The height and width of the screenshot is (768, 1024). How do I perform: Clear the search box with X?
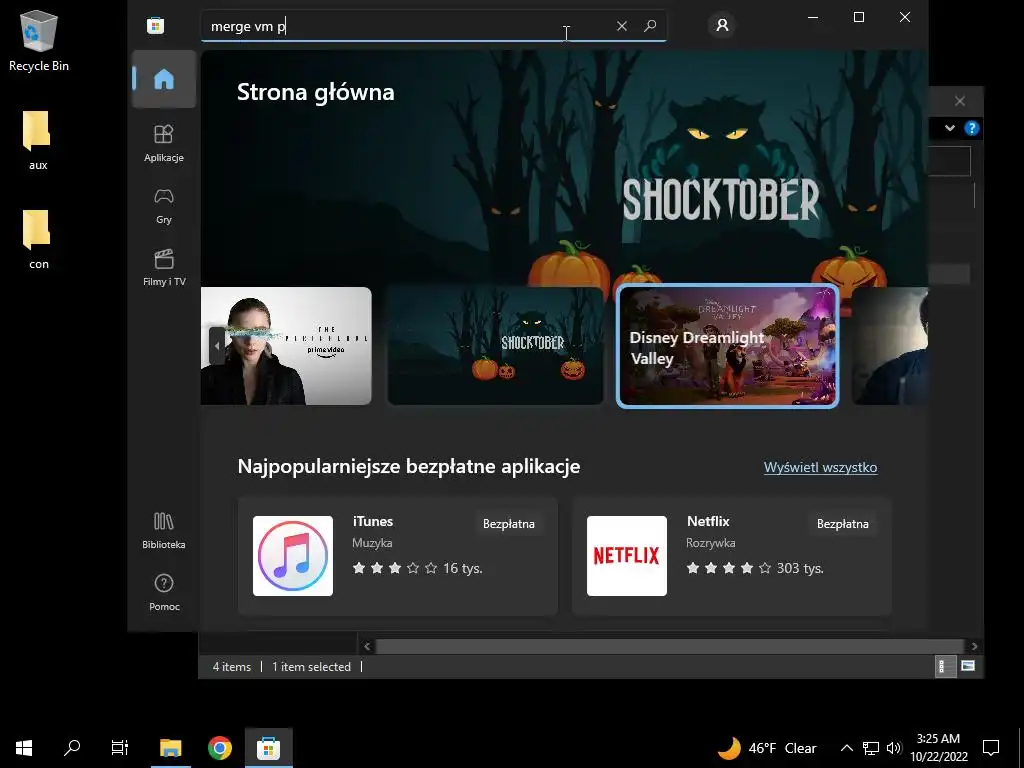click(x=622, y=26)
